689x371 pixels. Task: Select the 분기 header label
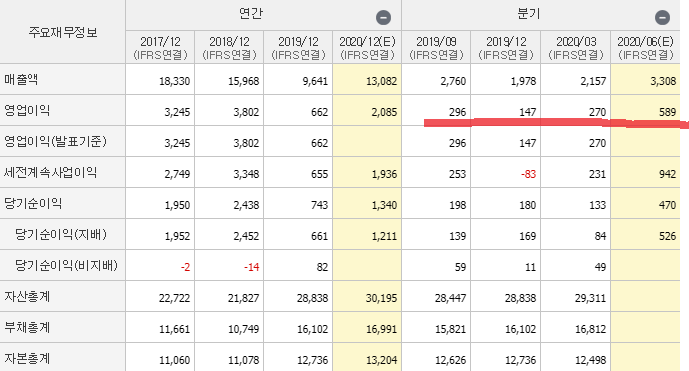[x=529, y=14]
